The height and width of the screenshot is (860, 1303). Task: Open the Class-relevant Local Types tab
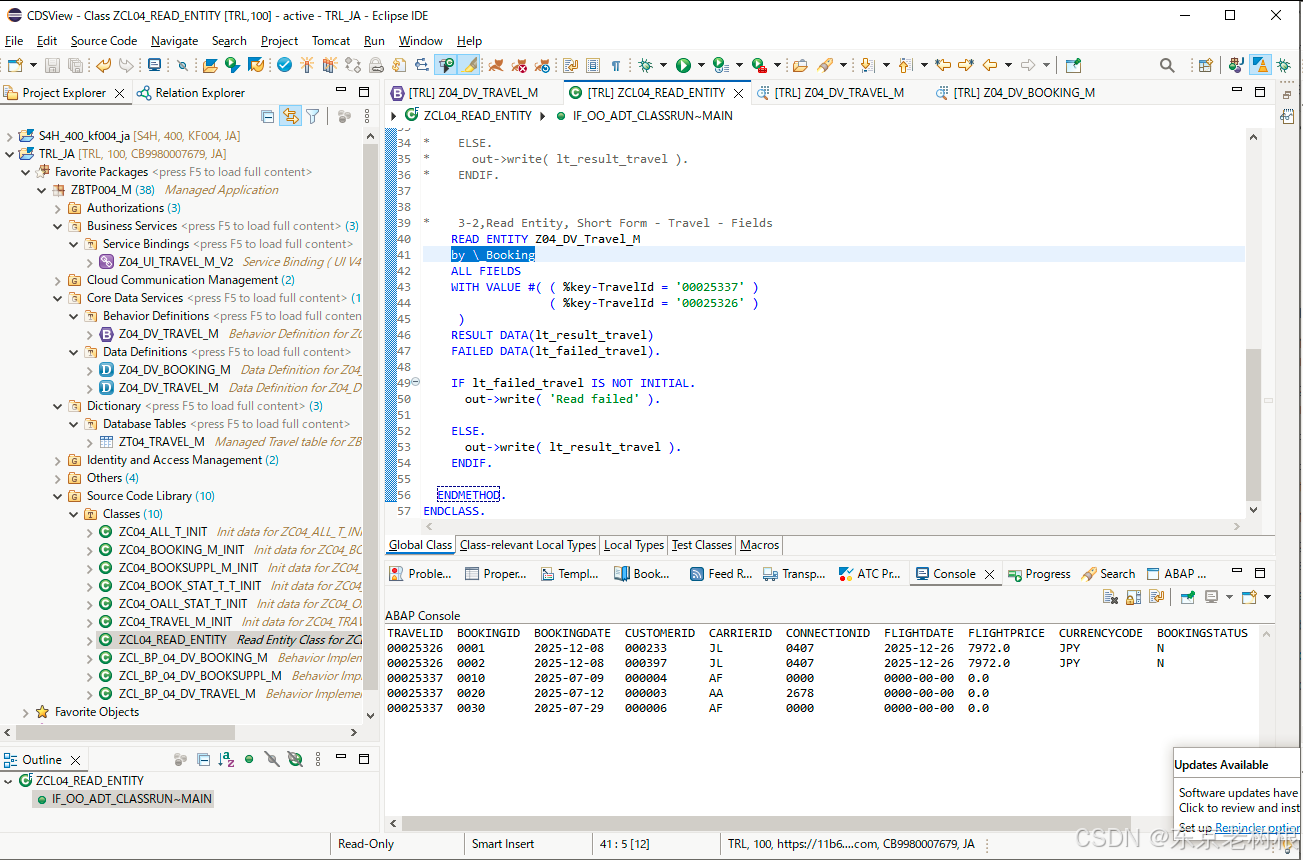(x=527, y=545)
